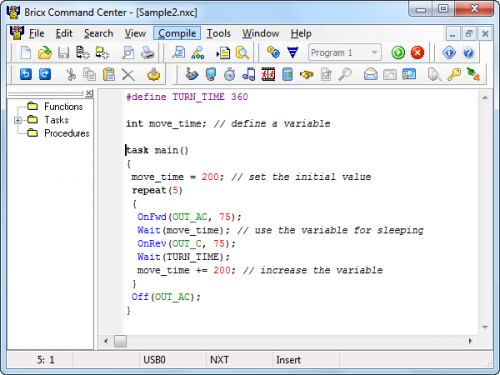500x375 pixels.
Task: Click the horizontal scrollbar thumb
Action: tap(120, 341)
